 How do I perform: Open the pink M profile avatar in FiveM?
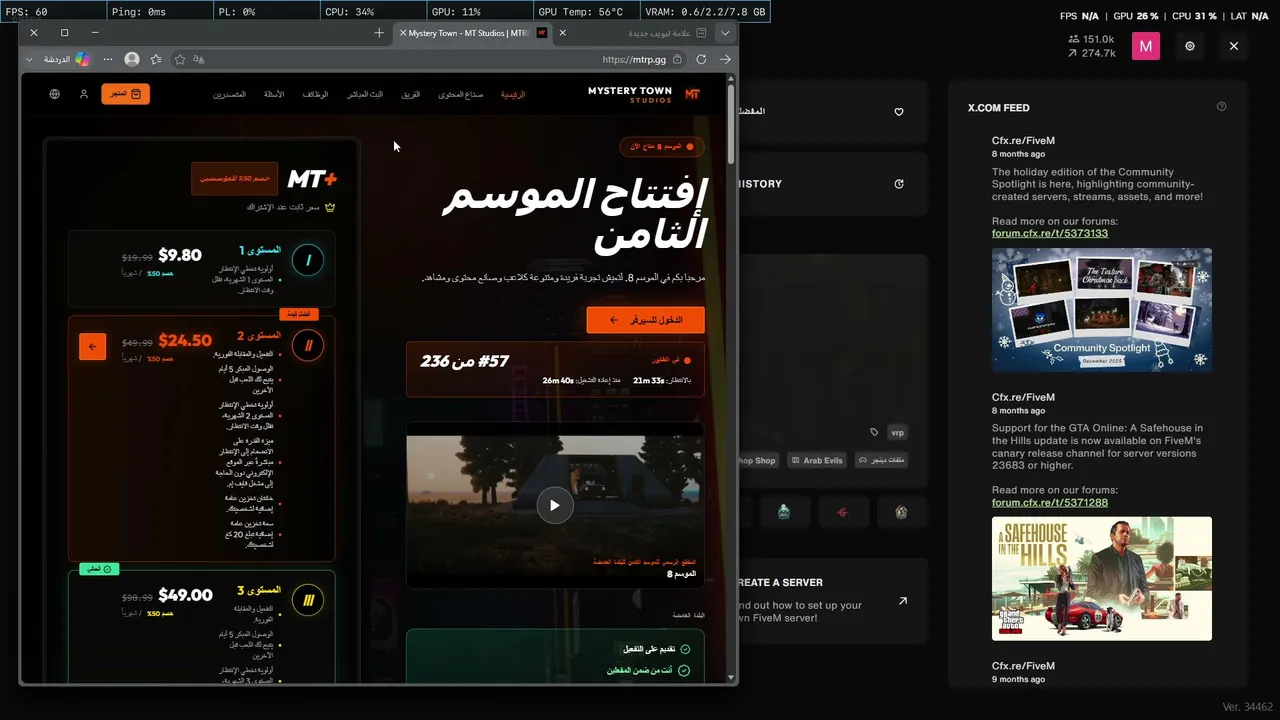pos(1146,46)
